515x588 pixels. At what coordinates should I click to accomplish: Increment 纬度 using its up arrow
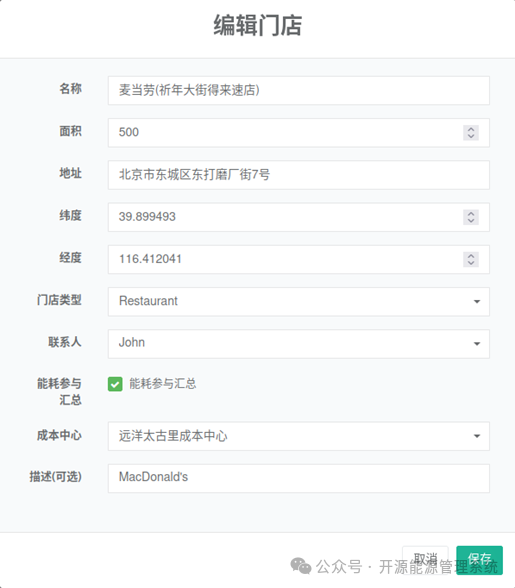471,213
